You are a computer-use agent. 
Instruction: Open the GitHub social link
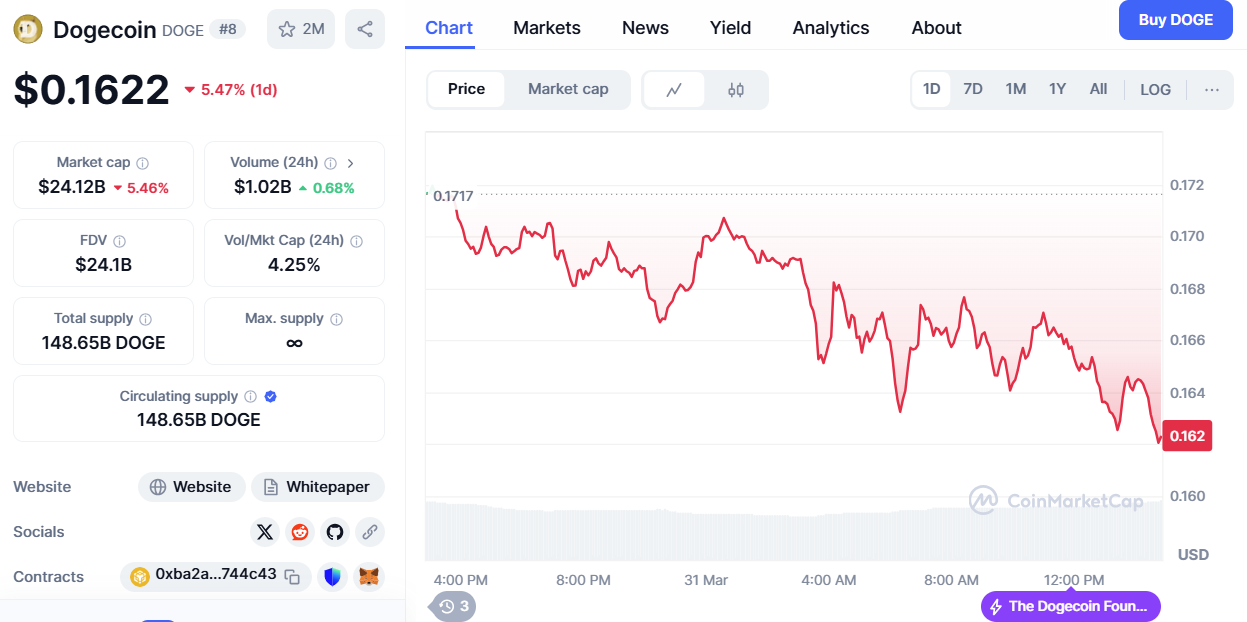(335, 532)
